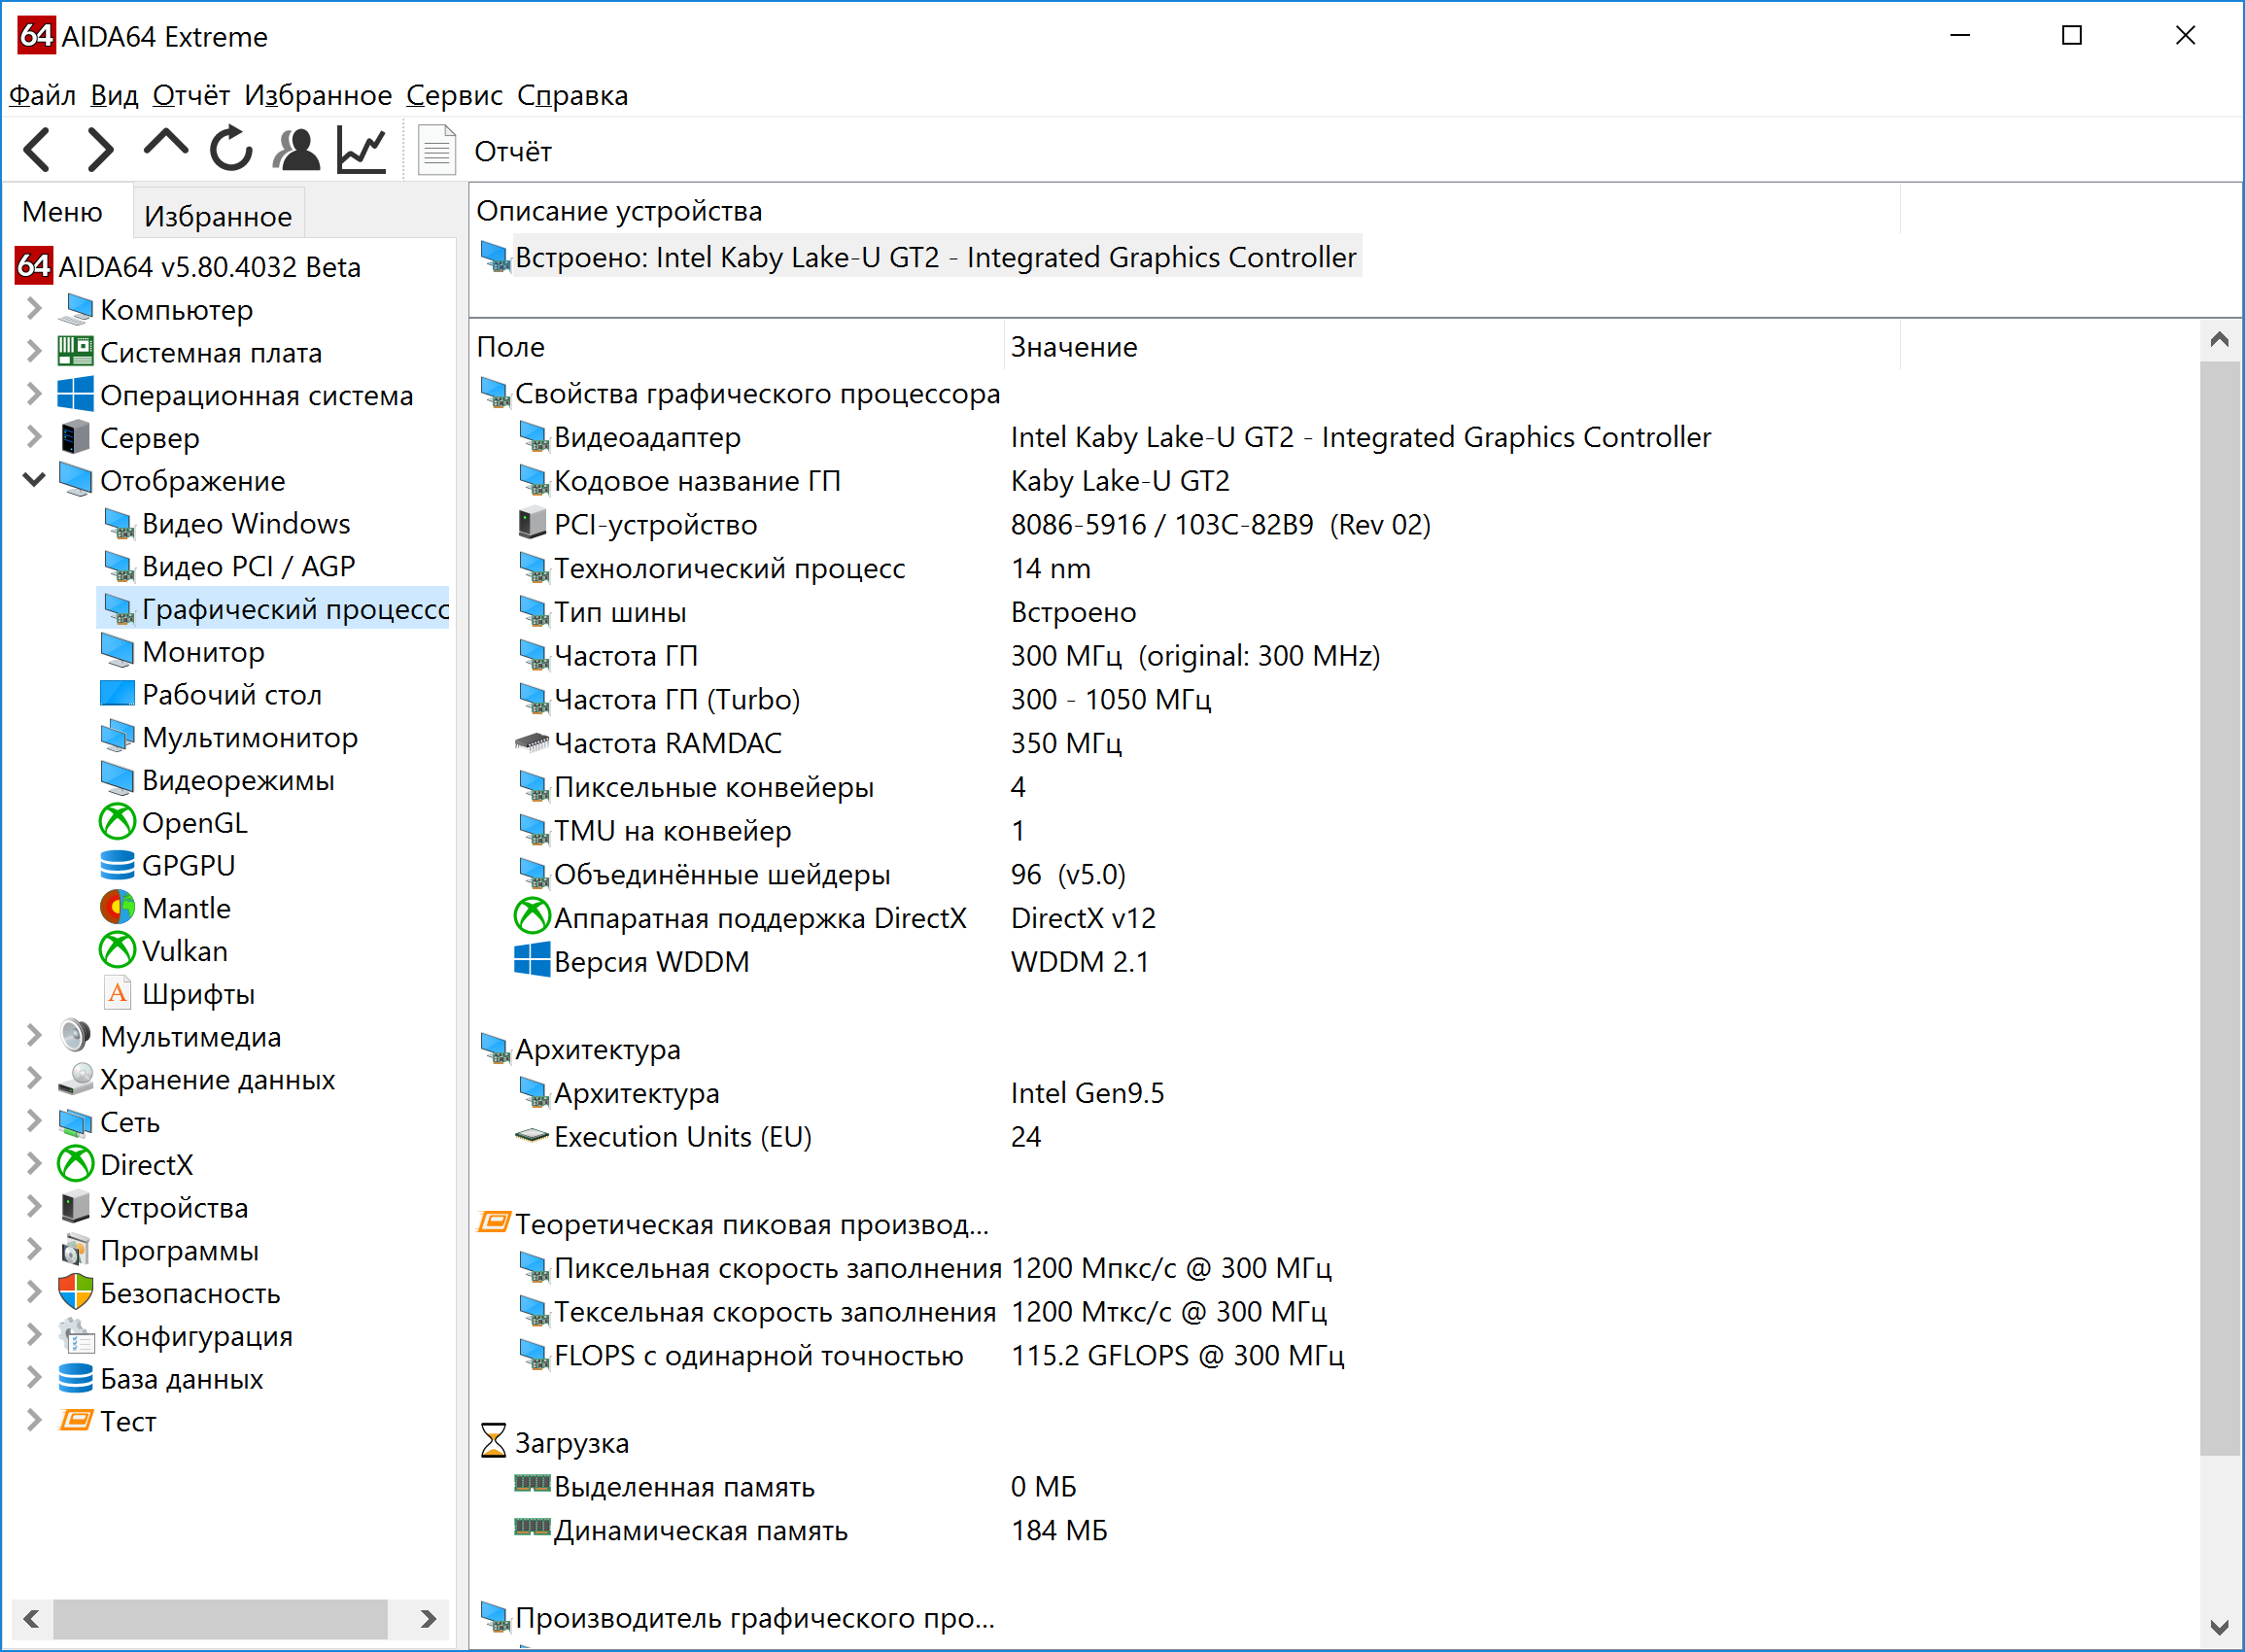Click the Back navigation arrow in toolbar
This screenshot has width=2245, height=1652.
pyautogui.click(x=38, y=150)
